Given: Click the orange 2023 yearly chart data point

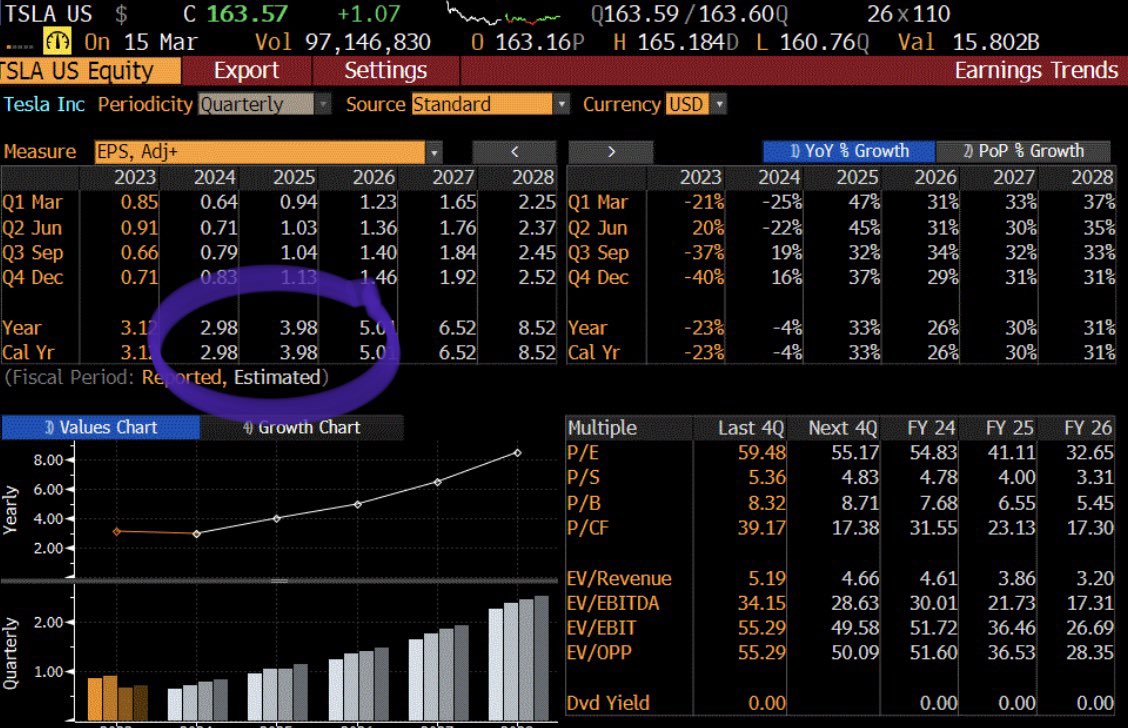Looking at the screenshot, I should coord(117,532).
